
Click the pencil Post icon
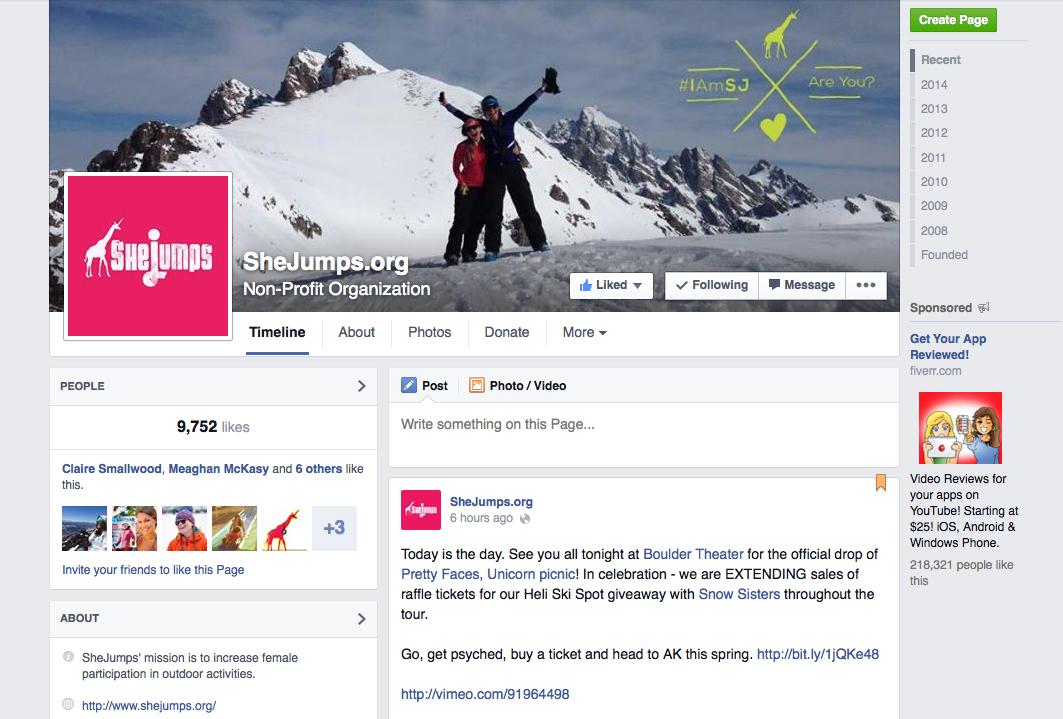tap(409, 386)
